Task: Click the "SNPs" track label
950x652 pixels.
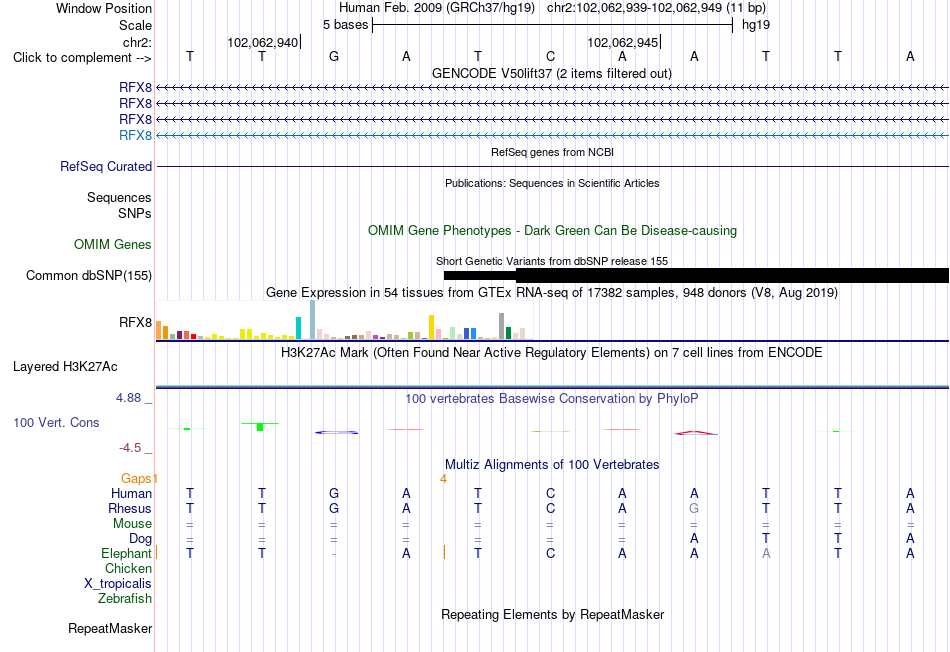Action: (x=135, y=213)
